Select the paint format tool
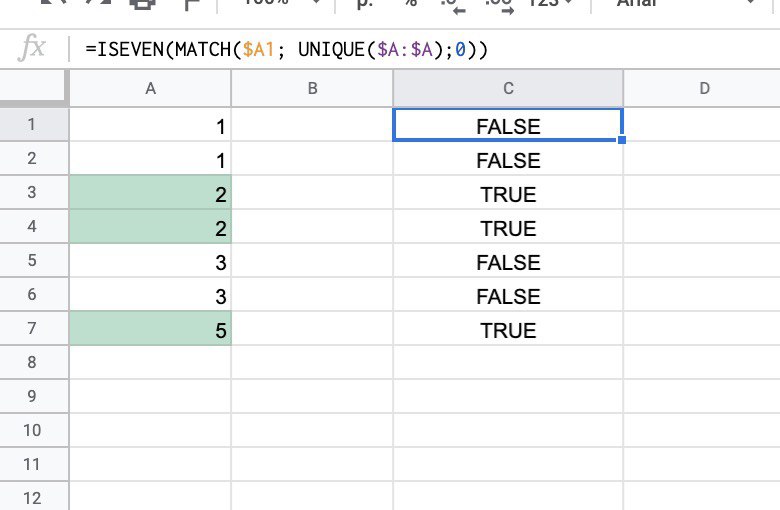The height and width of the screenshot is (510, 780). coord(191,4)
